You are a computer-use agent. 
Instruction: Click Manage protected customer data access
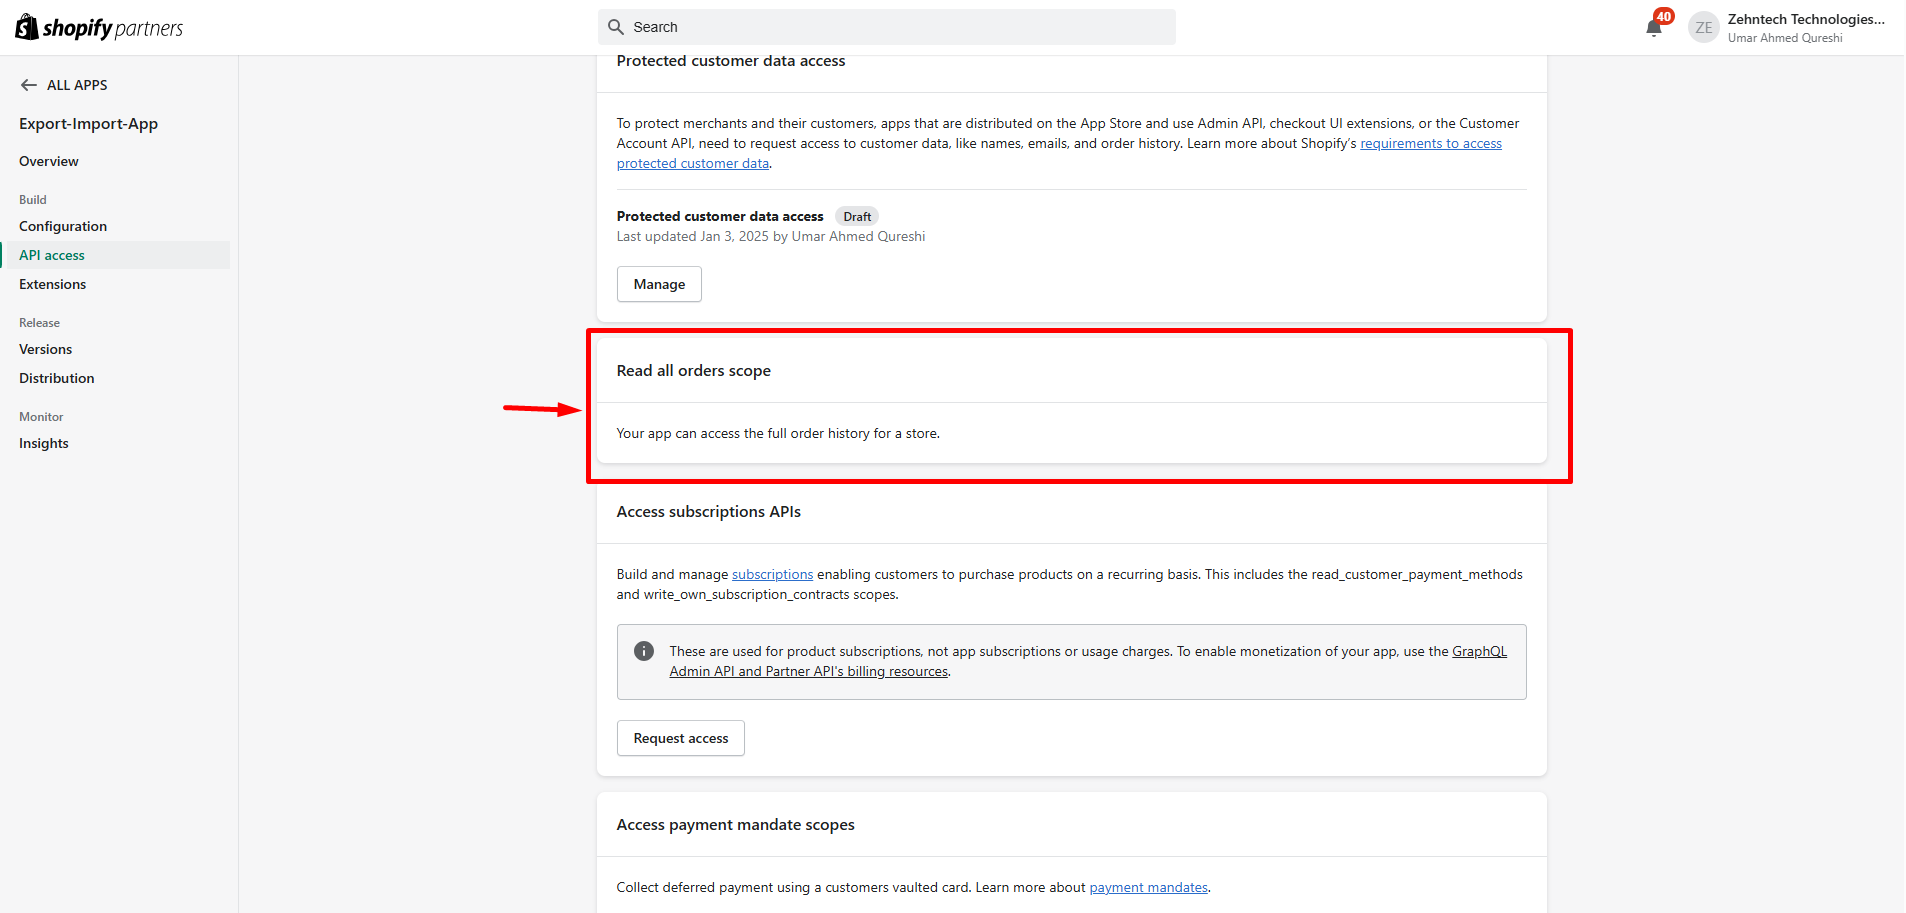coord(659,284)
